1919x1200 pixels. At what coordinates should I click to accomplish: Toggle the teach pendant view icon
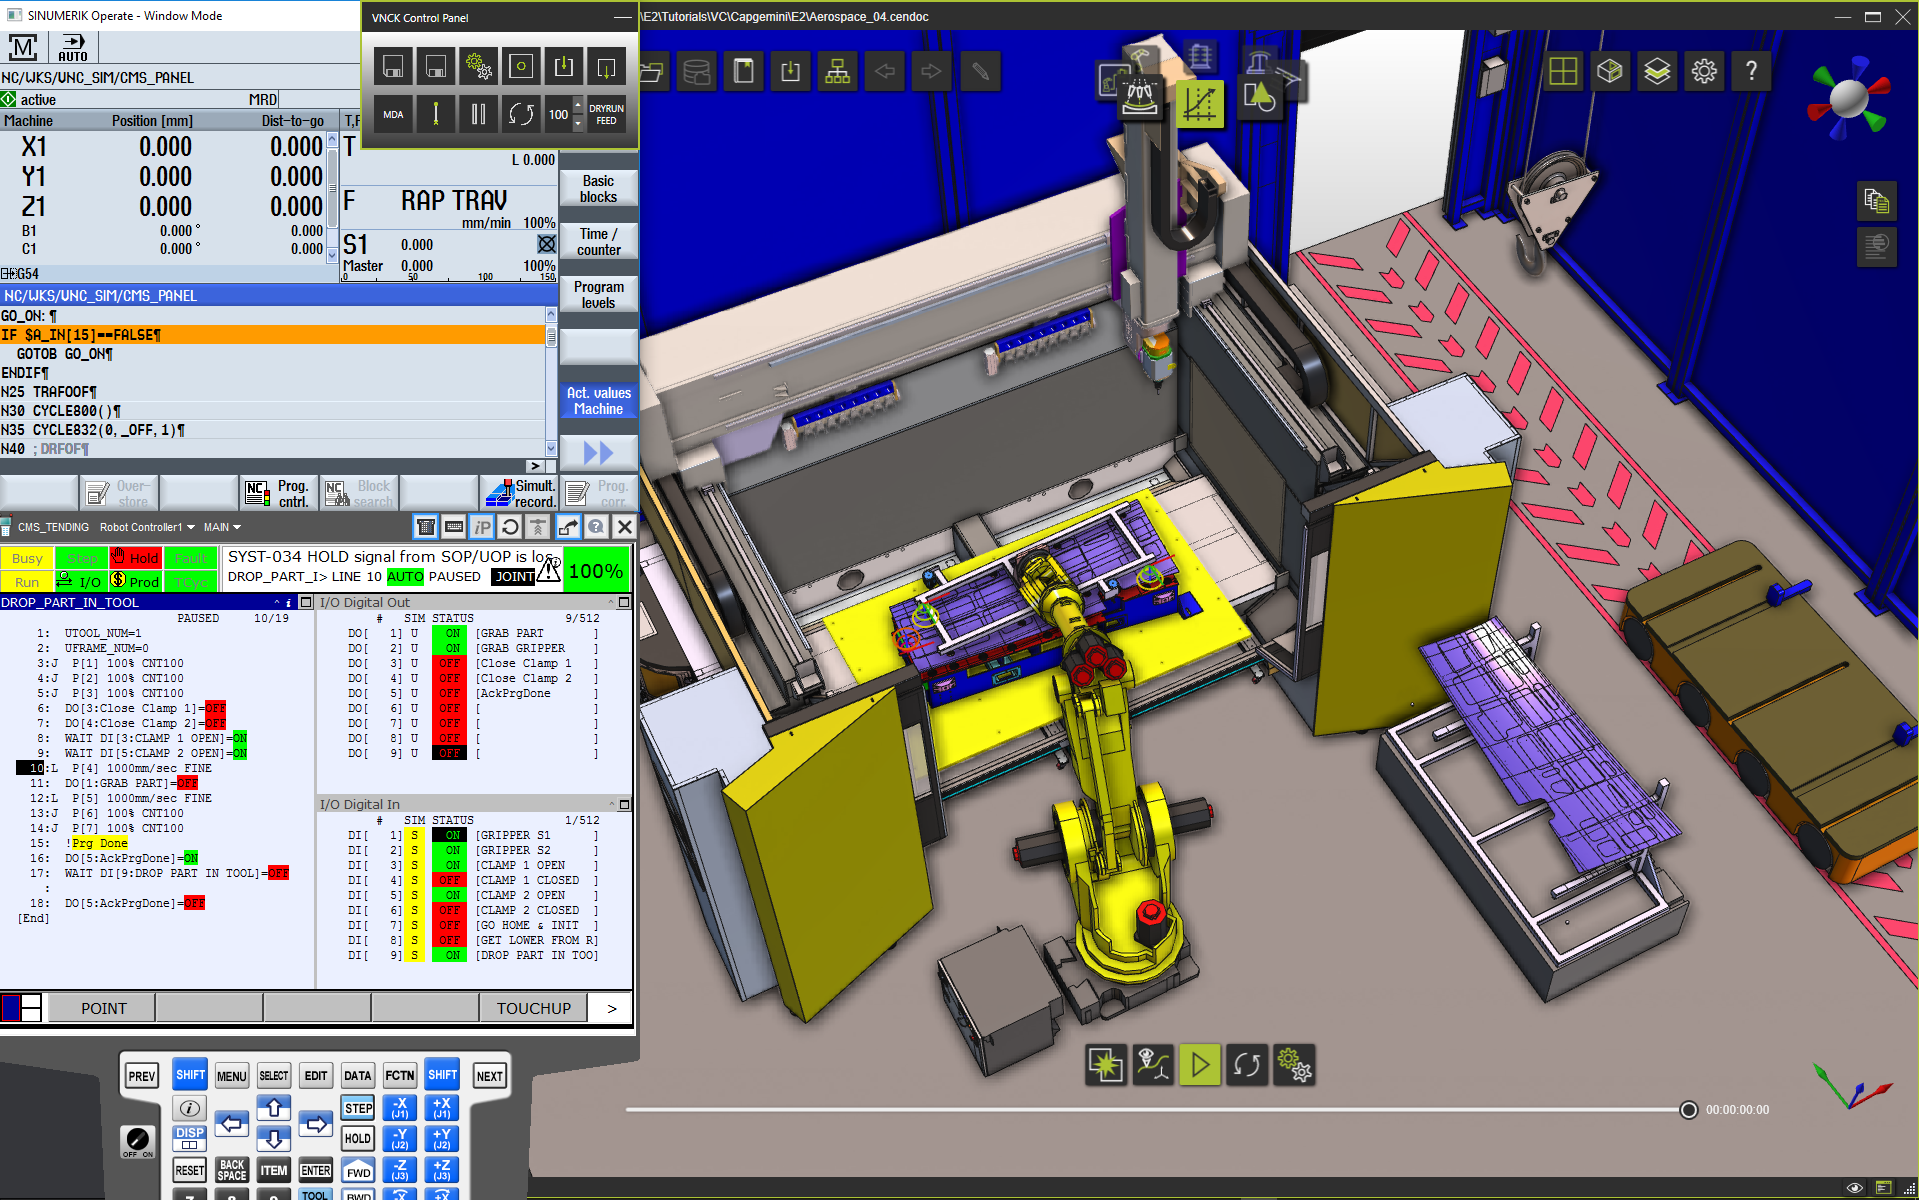(426, 527)
